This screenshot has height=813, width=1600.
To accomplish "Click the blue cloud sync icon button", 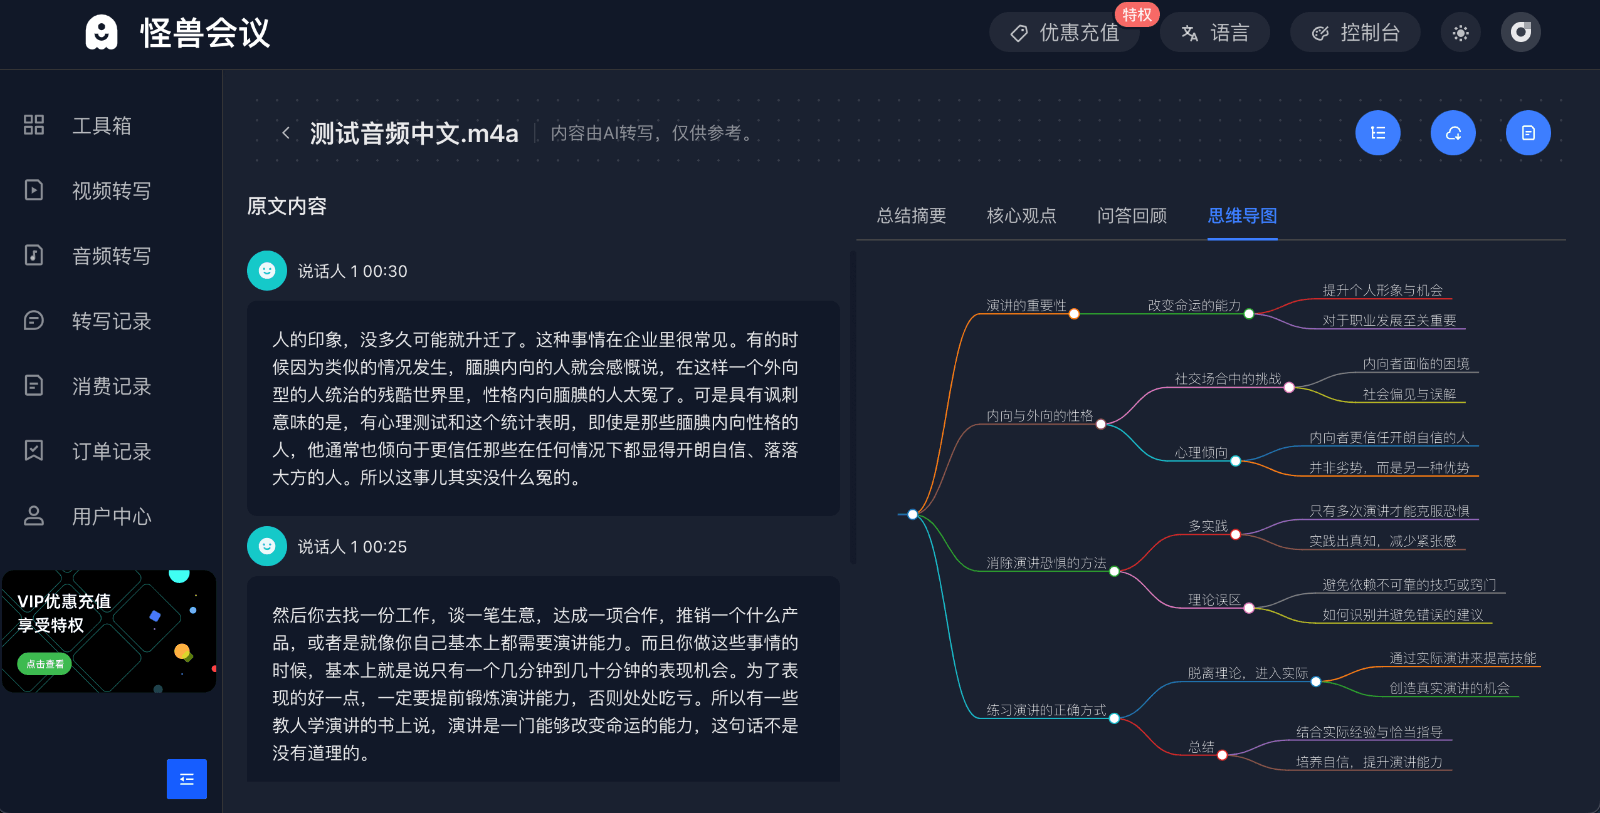I will (x=1453, y=133).
